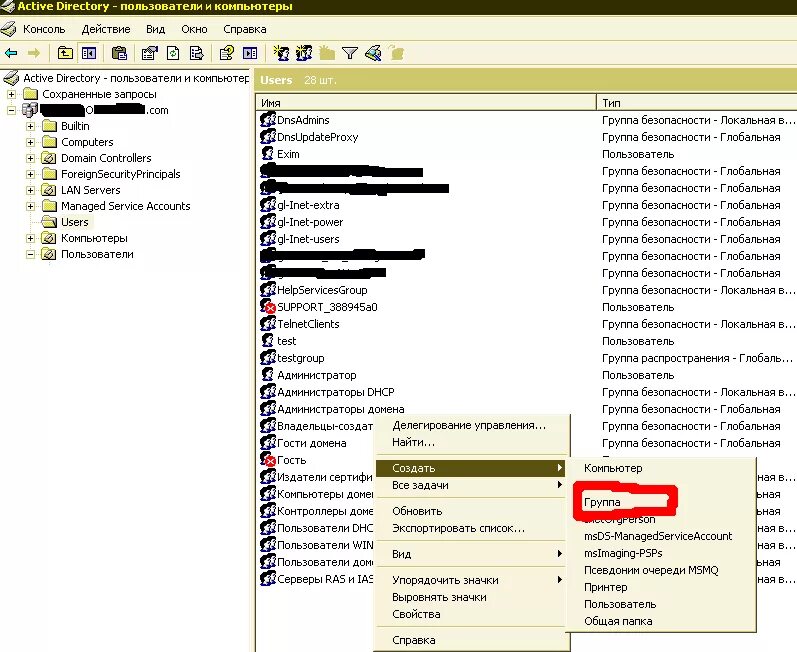Image resolution: width=797 pixels, height=652 pixels.
Task: Select Гости домена in the list
Action: (x=312, y=443)
